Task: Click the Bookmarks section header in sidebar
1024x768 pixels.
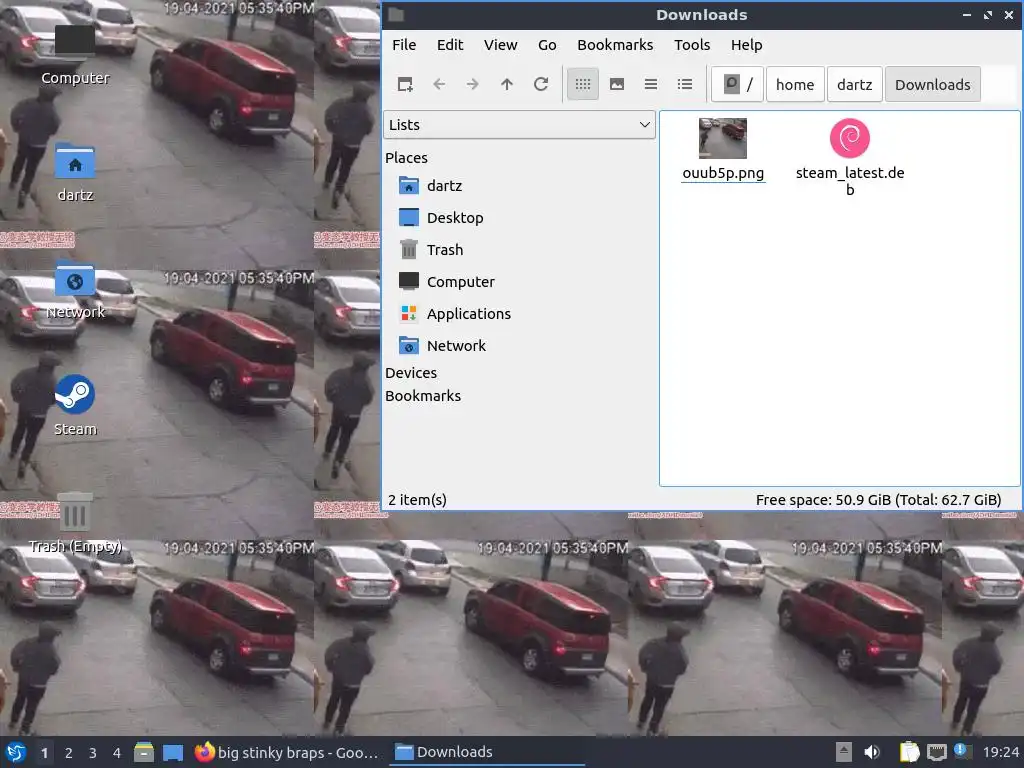Action: 423,396
